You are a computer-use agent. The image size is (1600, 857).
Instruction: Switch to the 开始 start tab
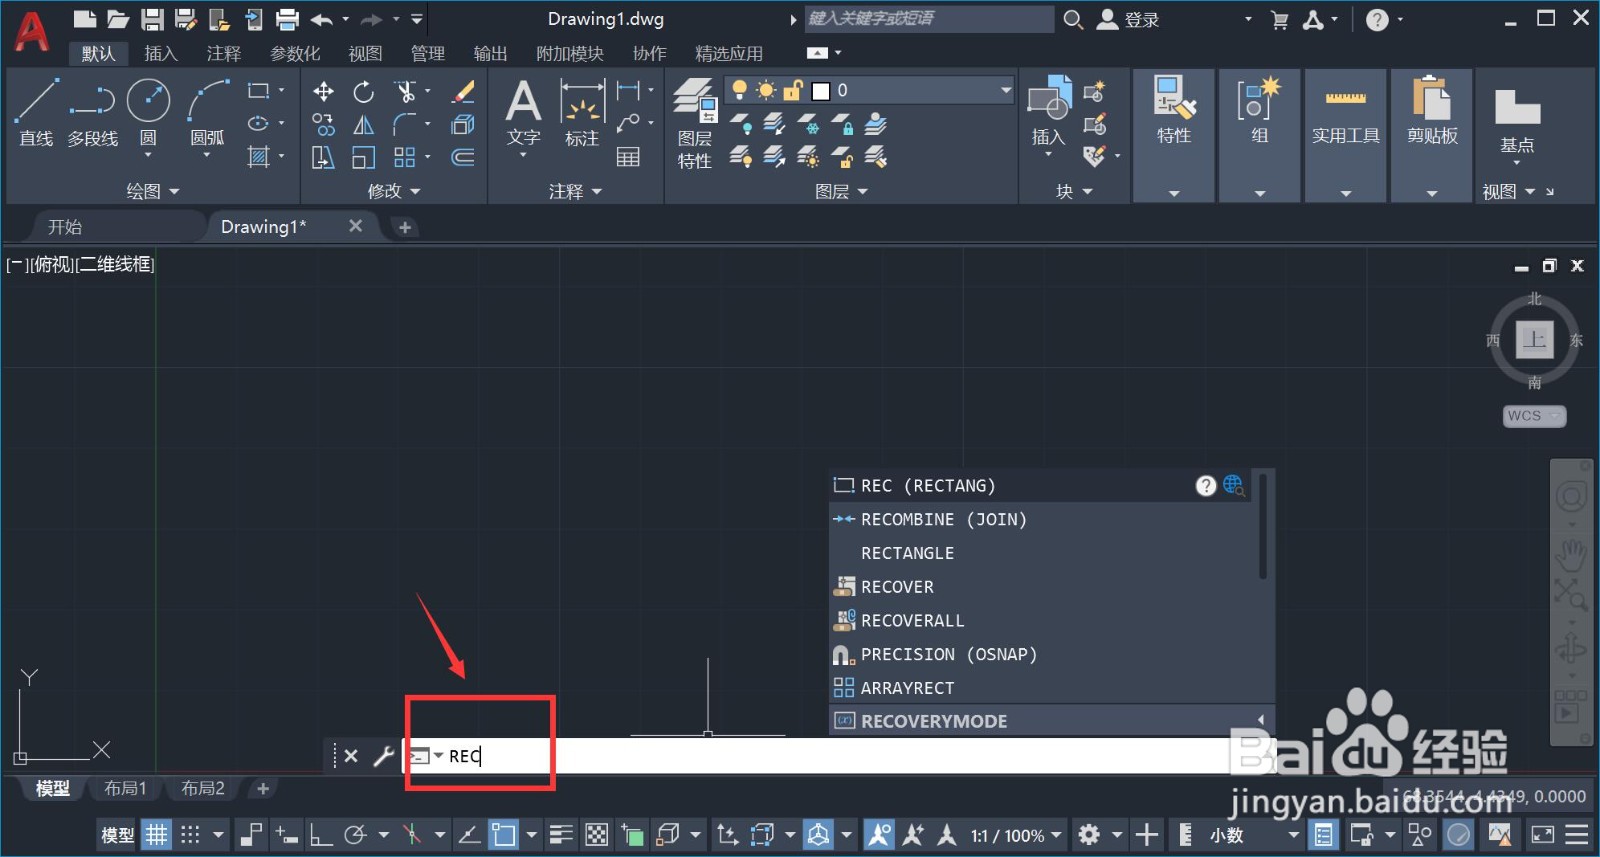click(x=65, y=227)
